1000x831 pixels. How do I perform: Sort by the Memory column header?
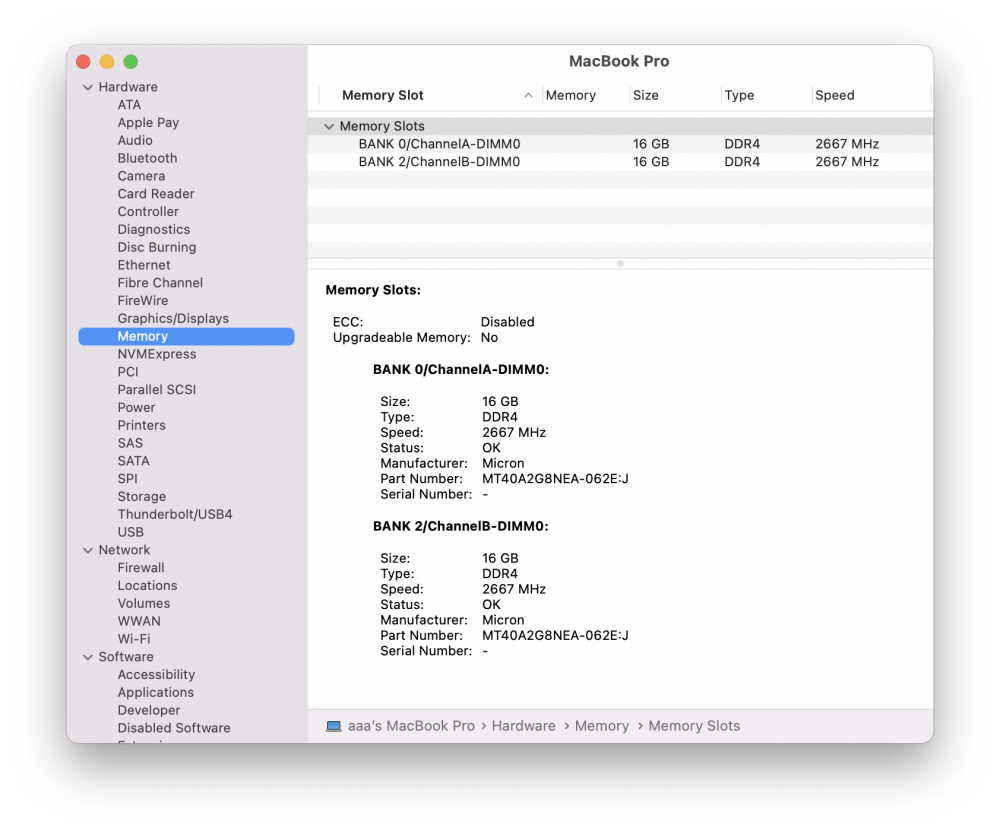click(585, 96)
